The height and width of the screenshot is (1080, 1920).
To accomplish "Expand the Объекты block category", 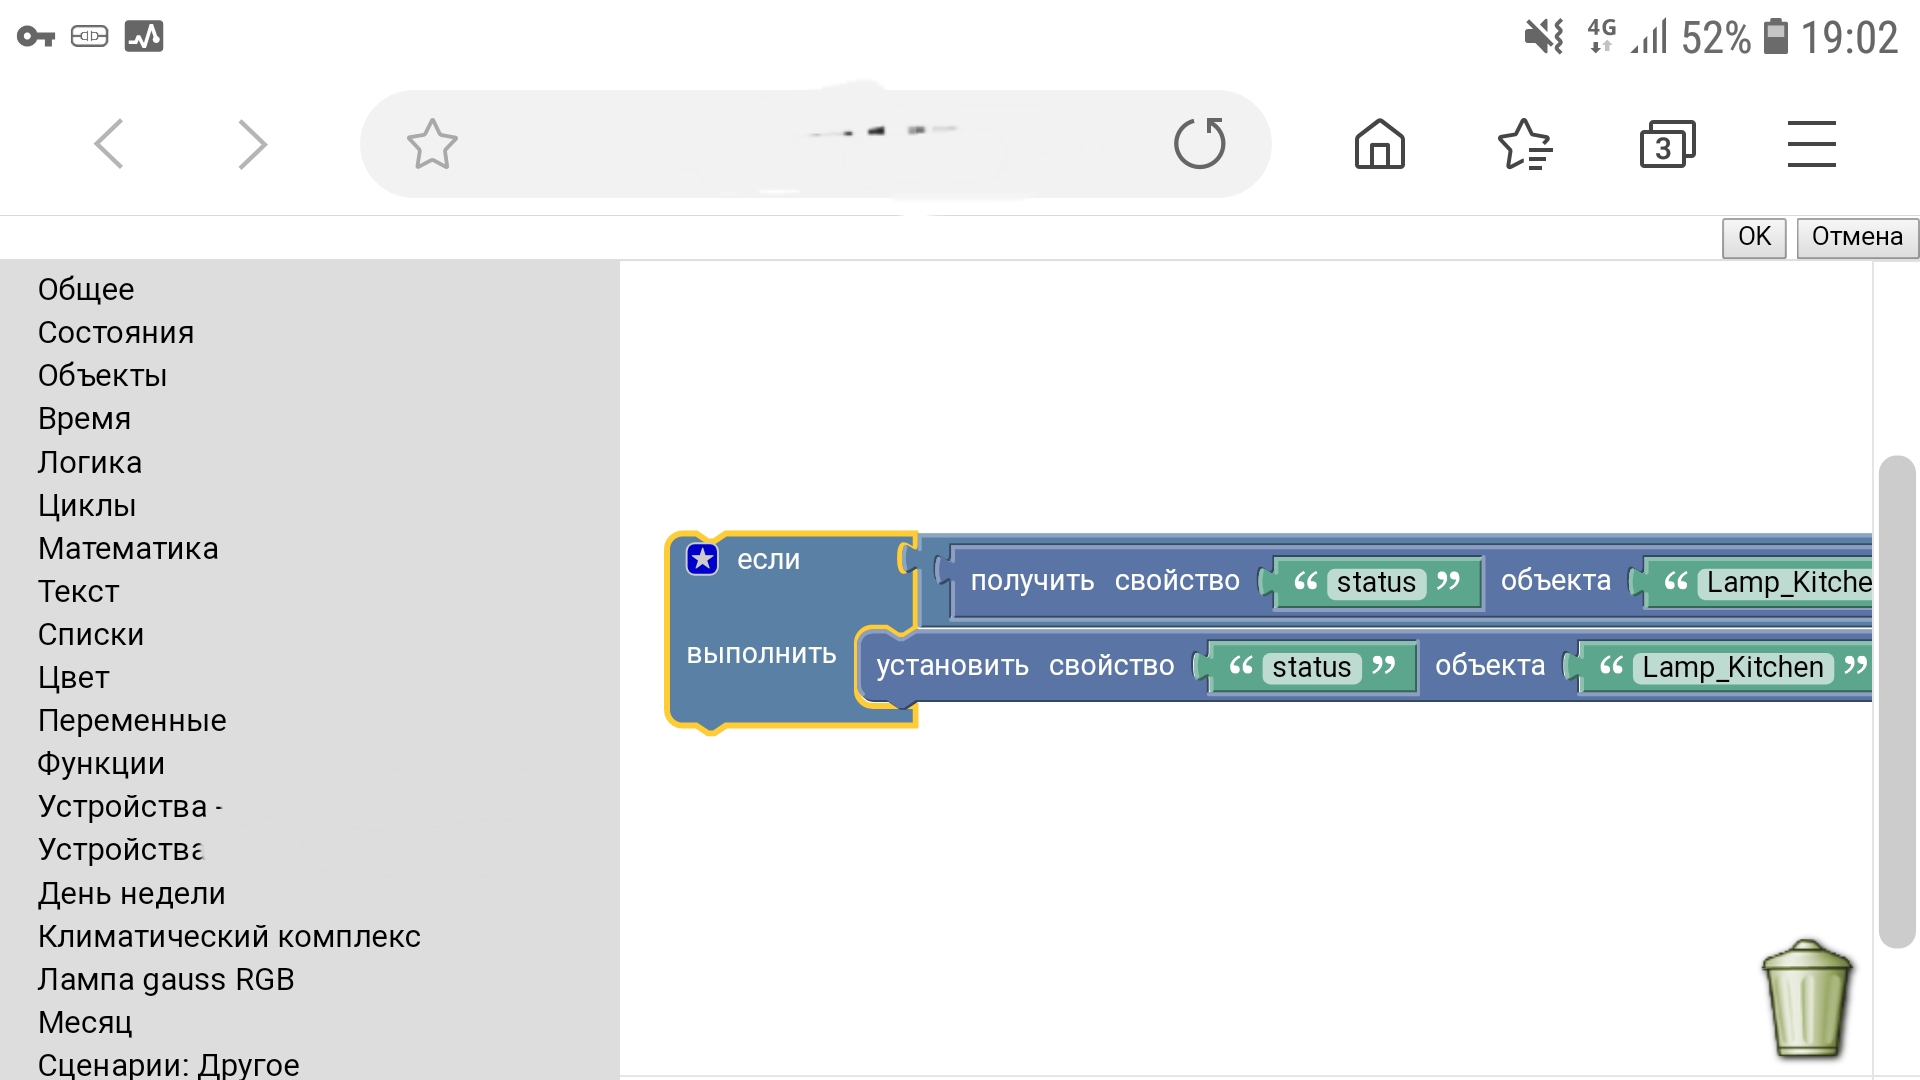I will tap(102, 375).
